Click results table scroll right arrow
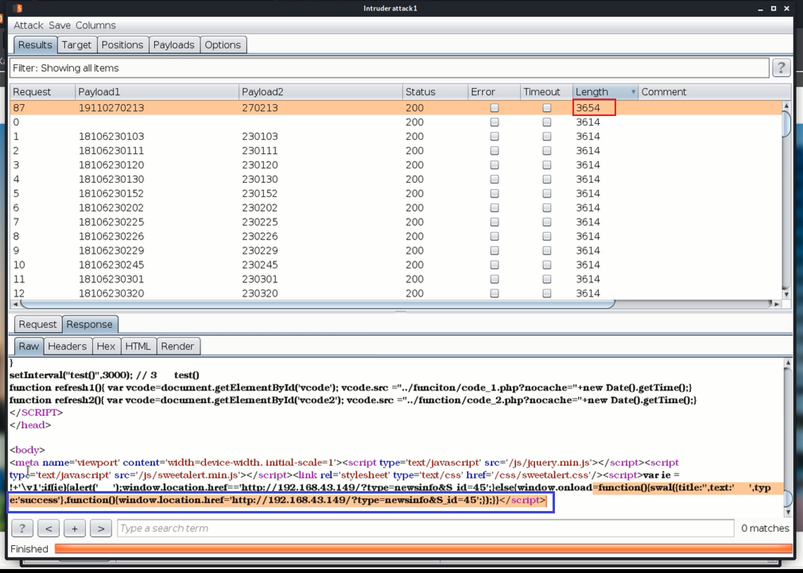803x573 pixels. 776,304
